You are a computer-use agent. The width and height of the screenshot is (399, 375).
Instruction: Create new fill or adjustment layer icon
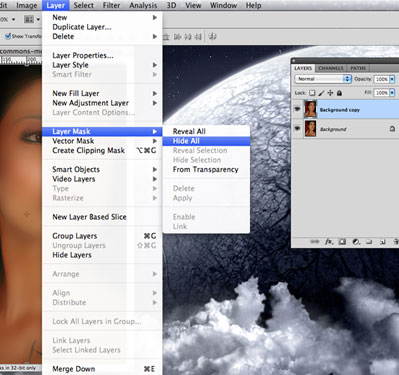point(356,242)
